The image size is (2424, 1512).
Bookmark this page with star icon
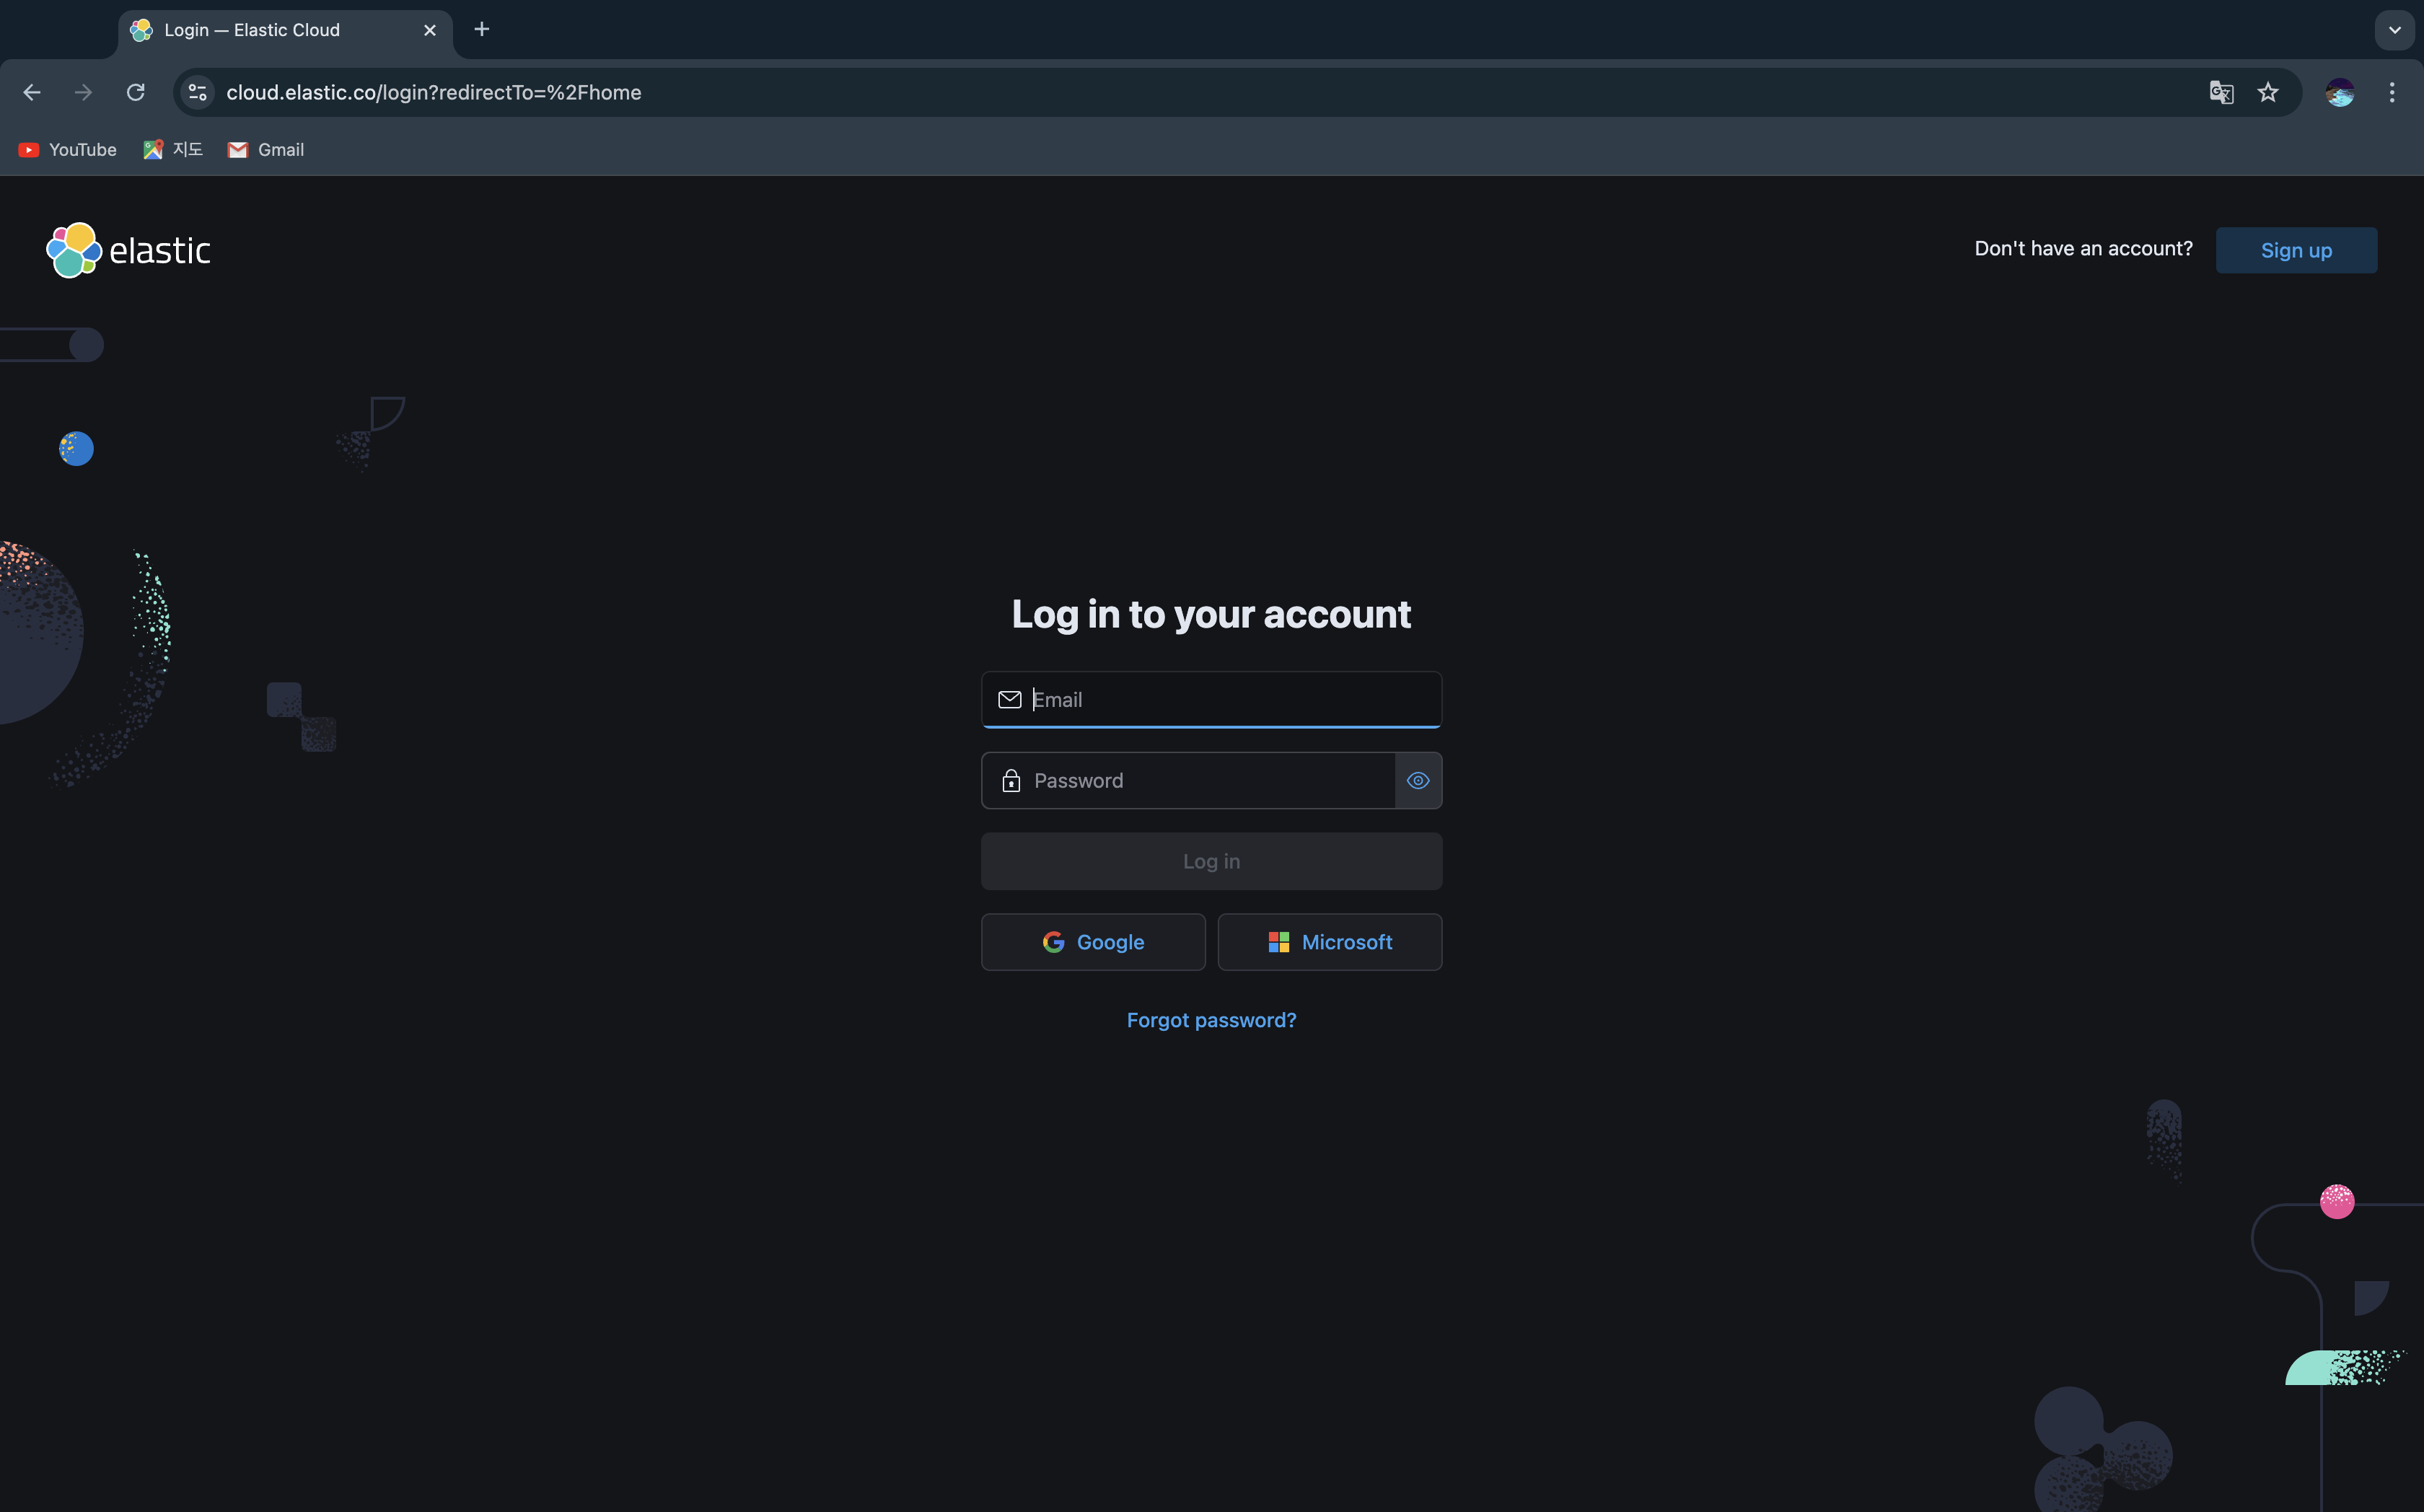(2268, 92)
